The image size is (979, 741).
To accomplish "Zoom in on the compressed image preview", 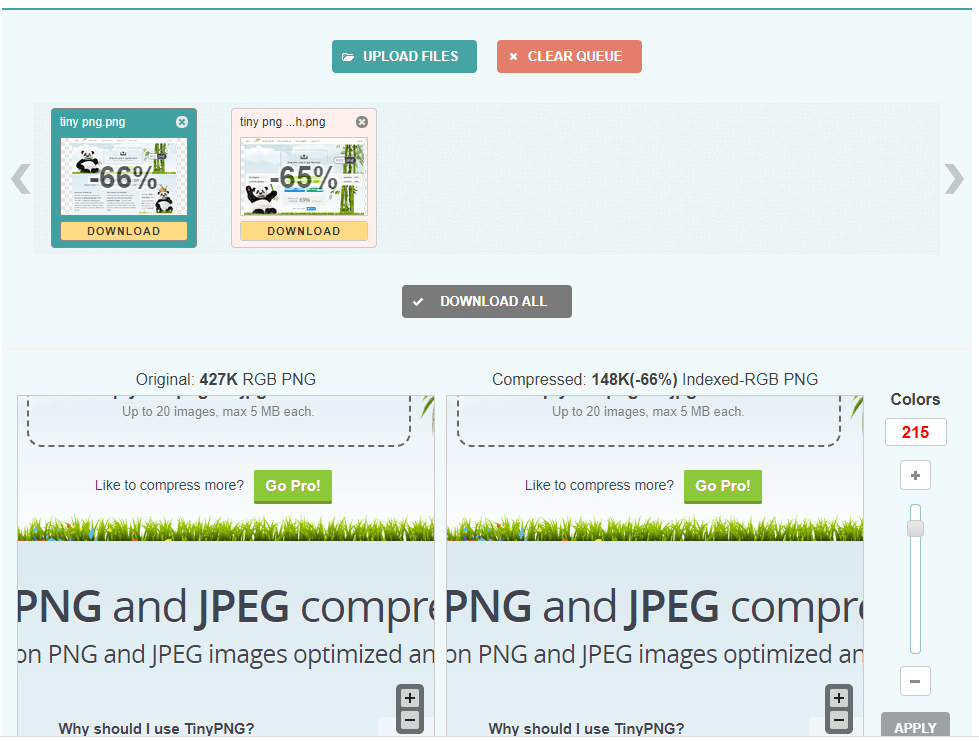I will pos(839,698).
